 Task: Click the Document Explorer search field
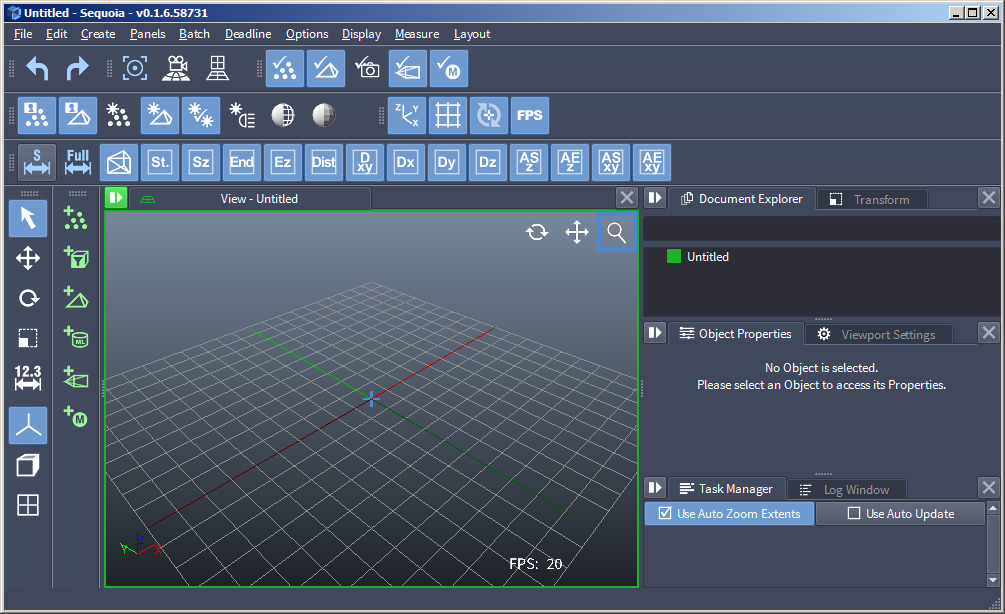click(x=822, y=228)
